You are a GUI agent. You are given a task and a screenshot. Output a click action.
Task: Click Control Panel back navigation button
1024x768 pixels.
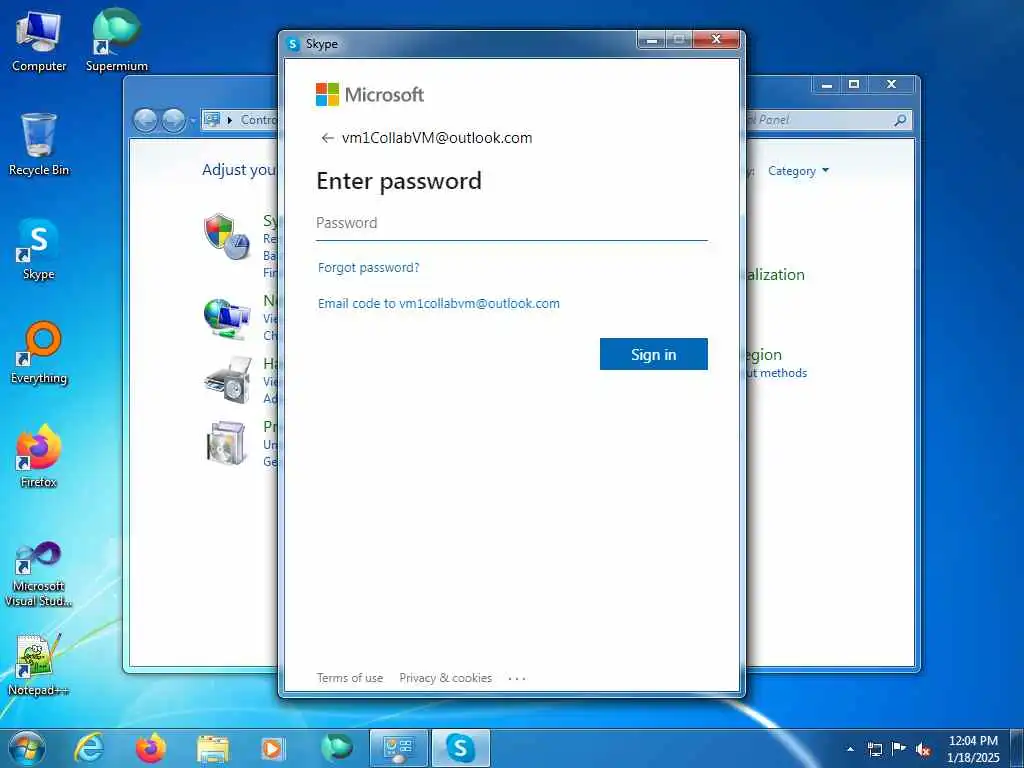pyautogui.click(x=146, y=121)
